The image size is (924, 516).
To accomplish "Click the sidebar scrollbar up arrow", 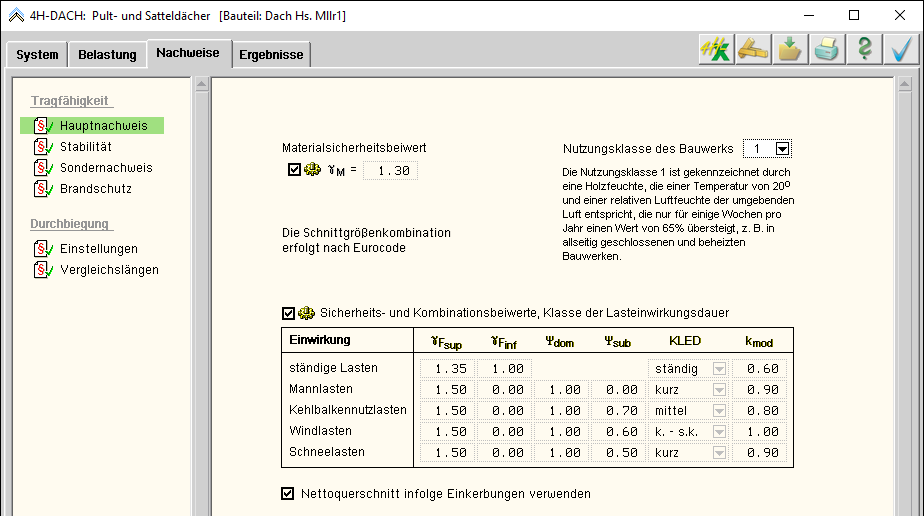I will tap(201, 84).
